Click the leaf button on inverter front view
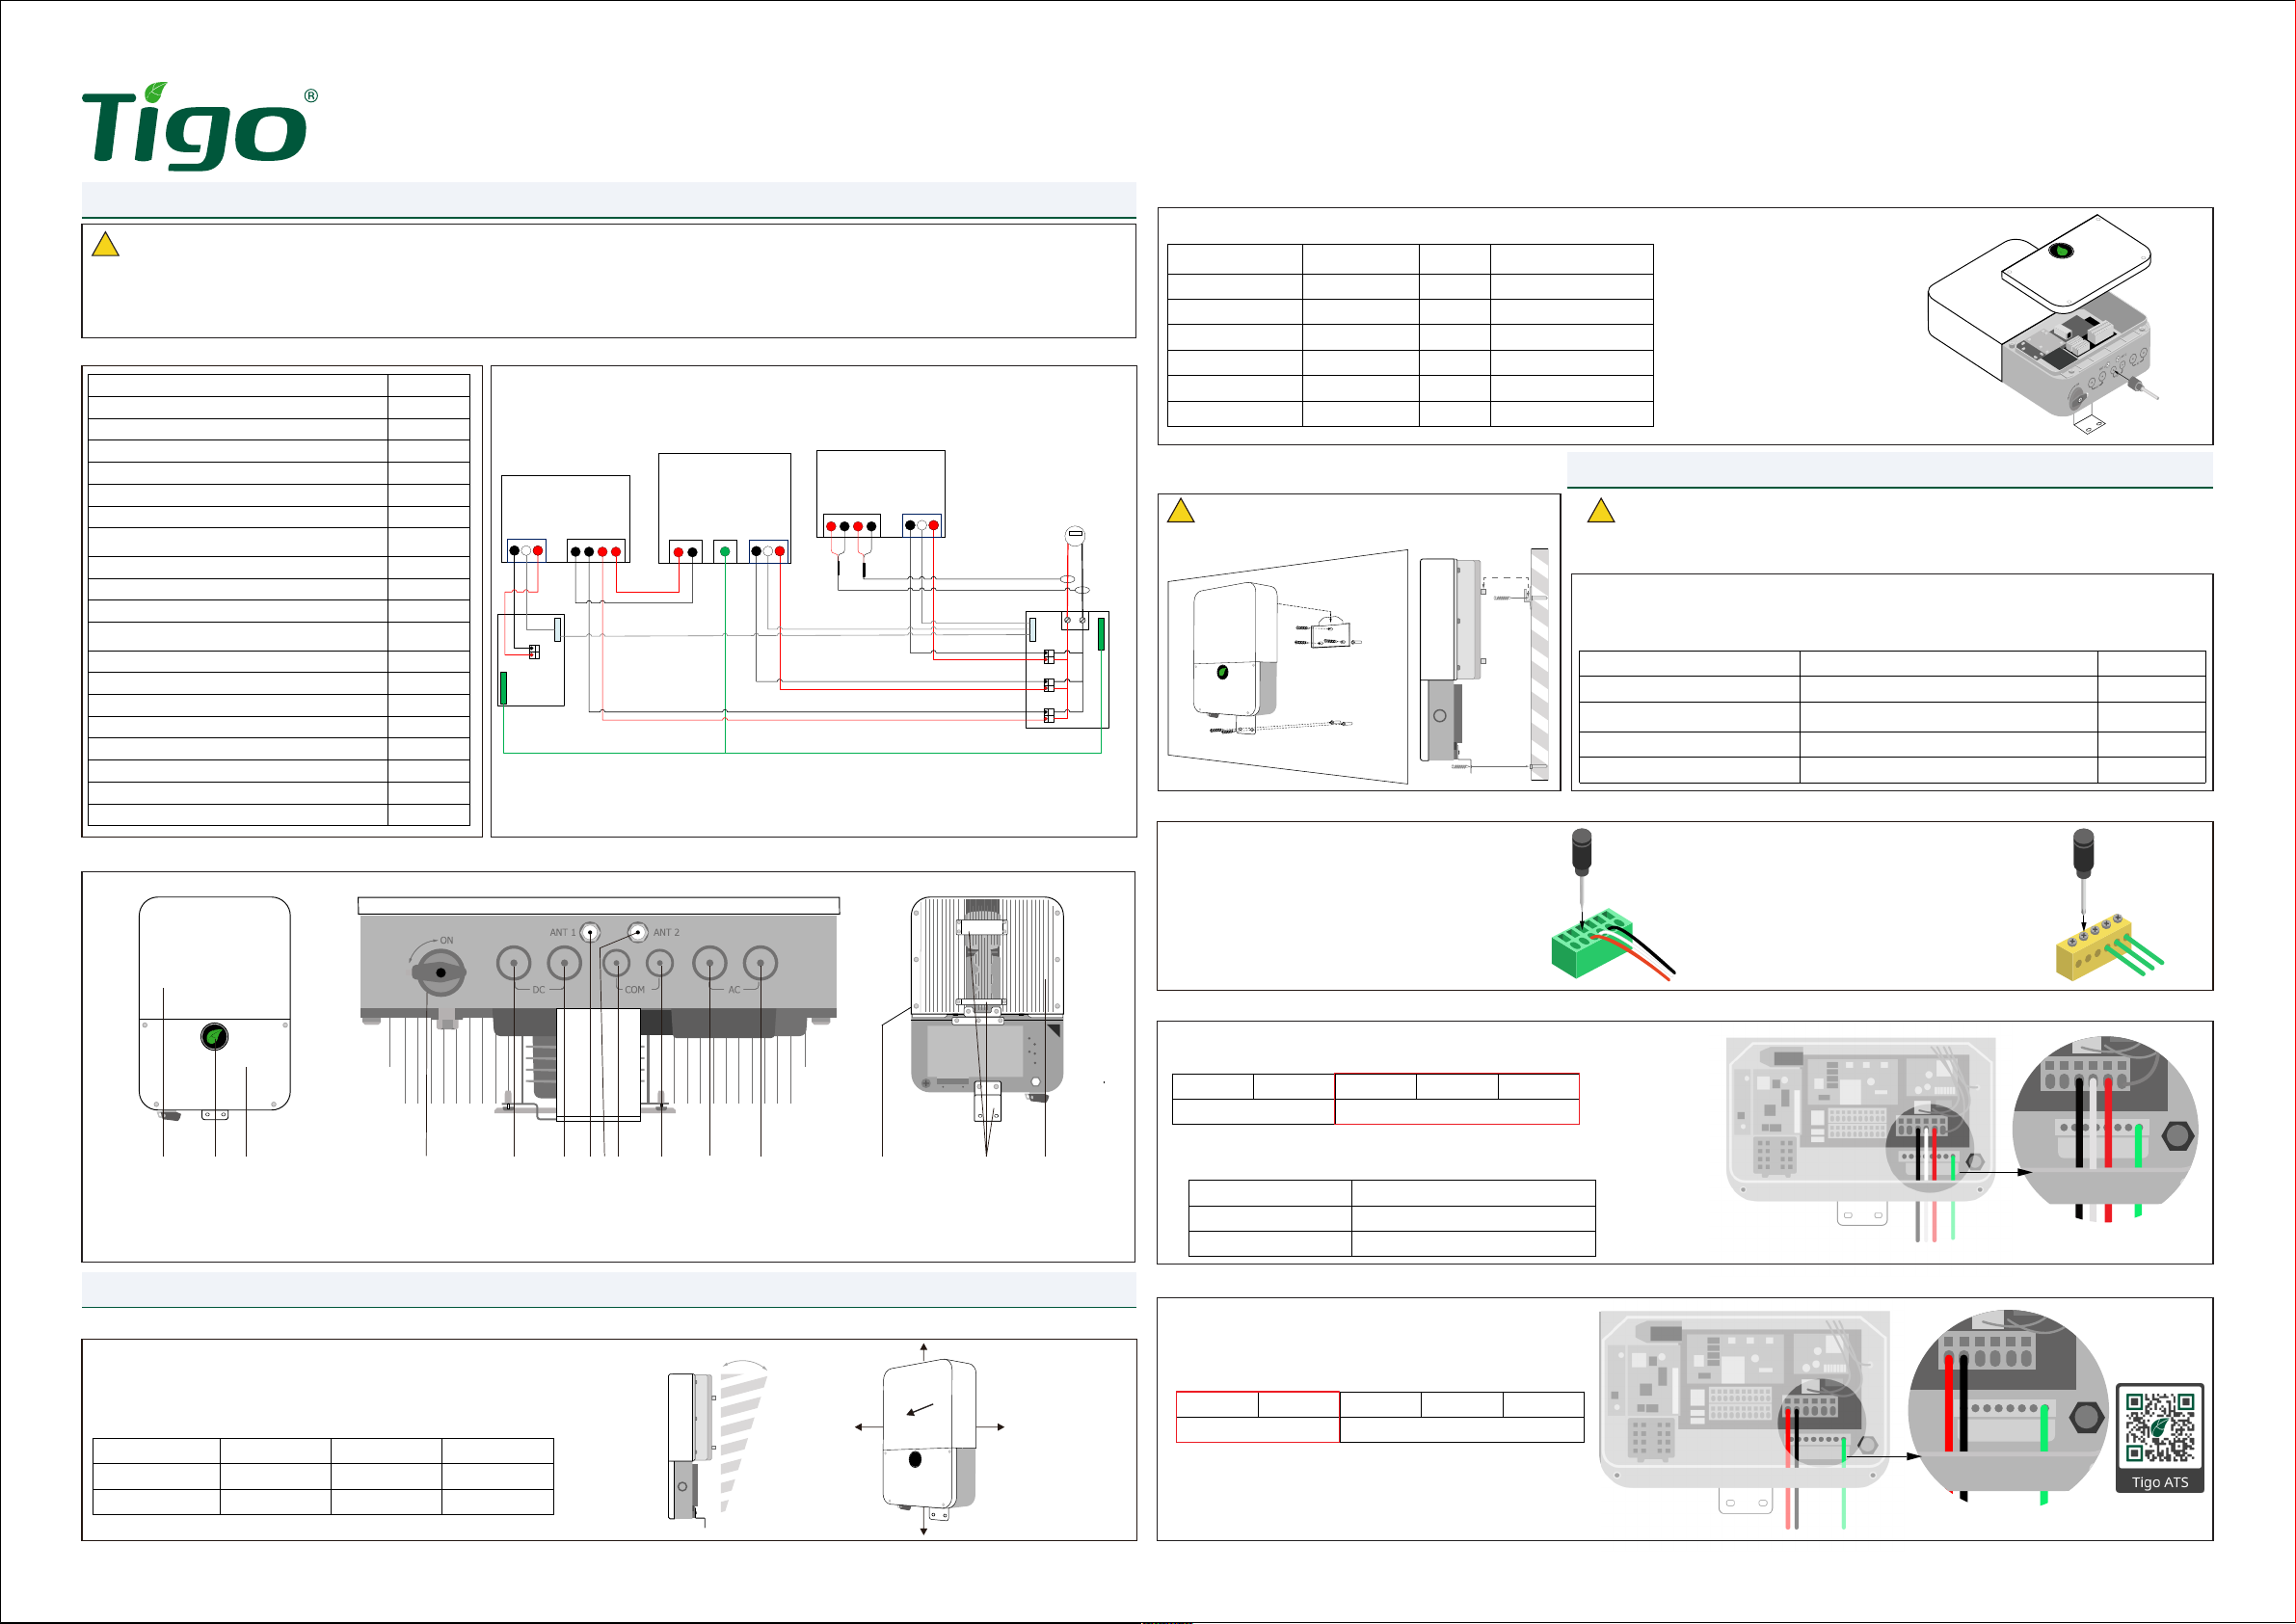Image resolution: width=2296 pixels, height=1624 pixels. 214,1037
